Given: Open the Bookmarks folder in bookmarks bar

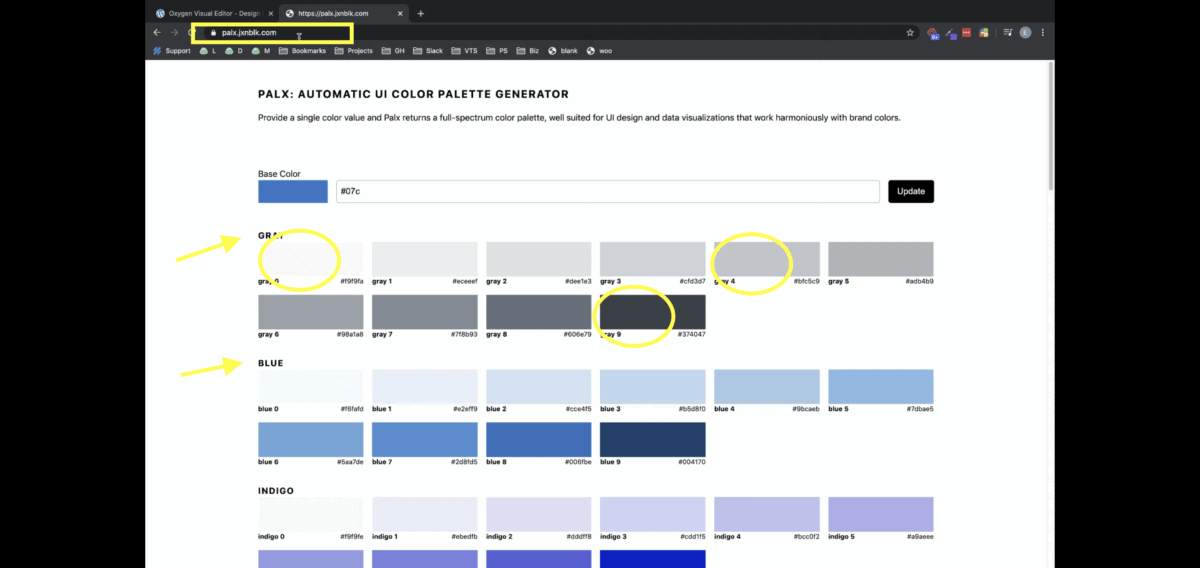Looking at the screenshot, I should [302, 50].
